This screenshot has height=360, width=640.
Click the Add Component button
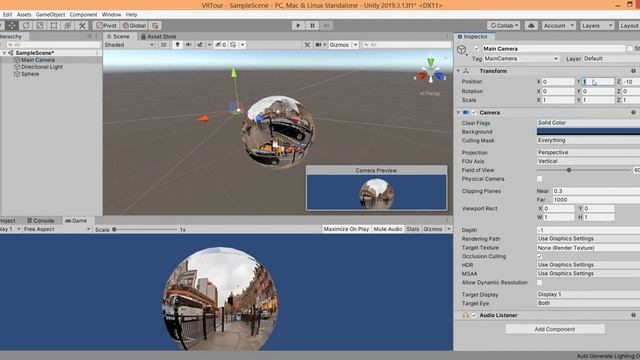click(x=555, y=329)
